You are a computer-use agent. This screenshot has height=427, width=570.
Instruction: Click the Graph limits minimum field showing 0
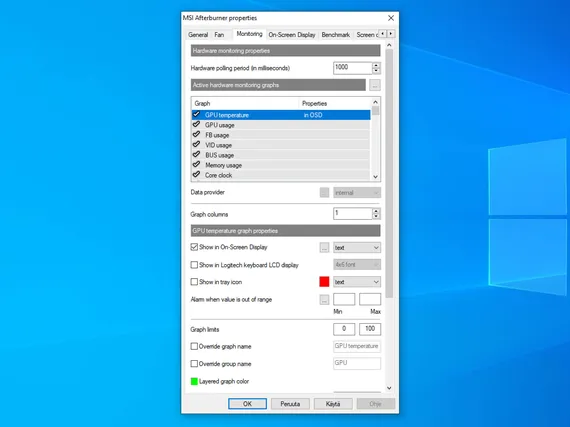click(344, 329)
